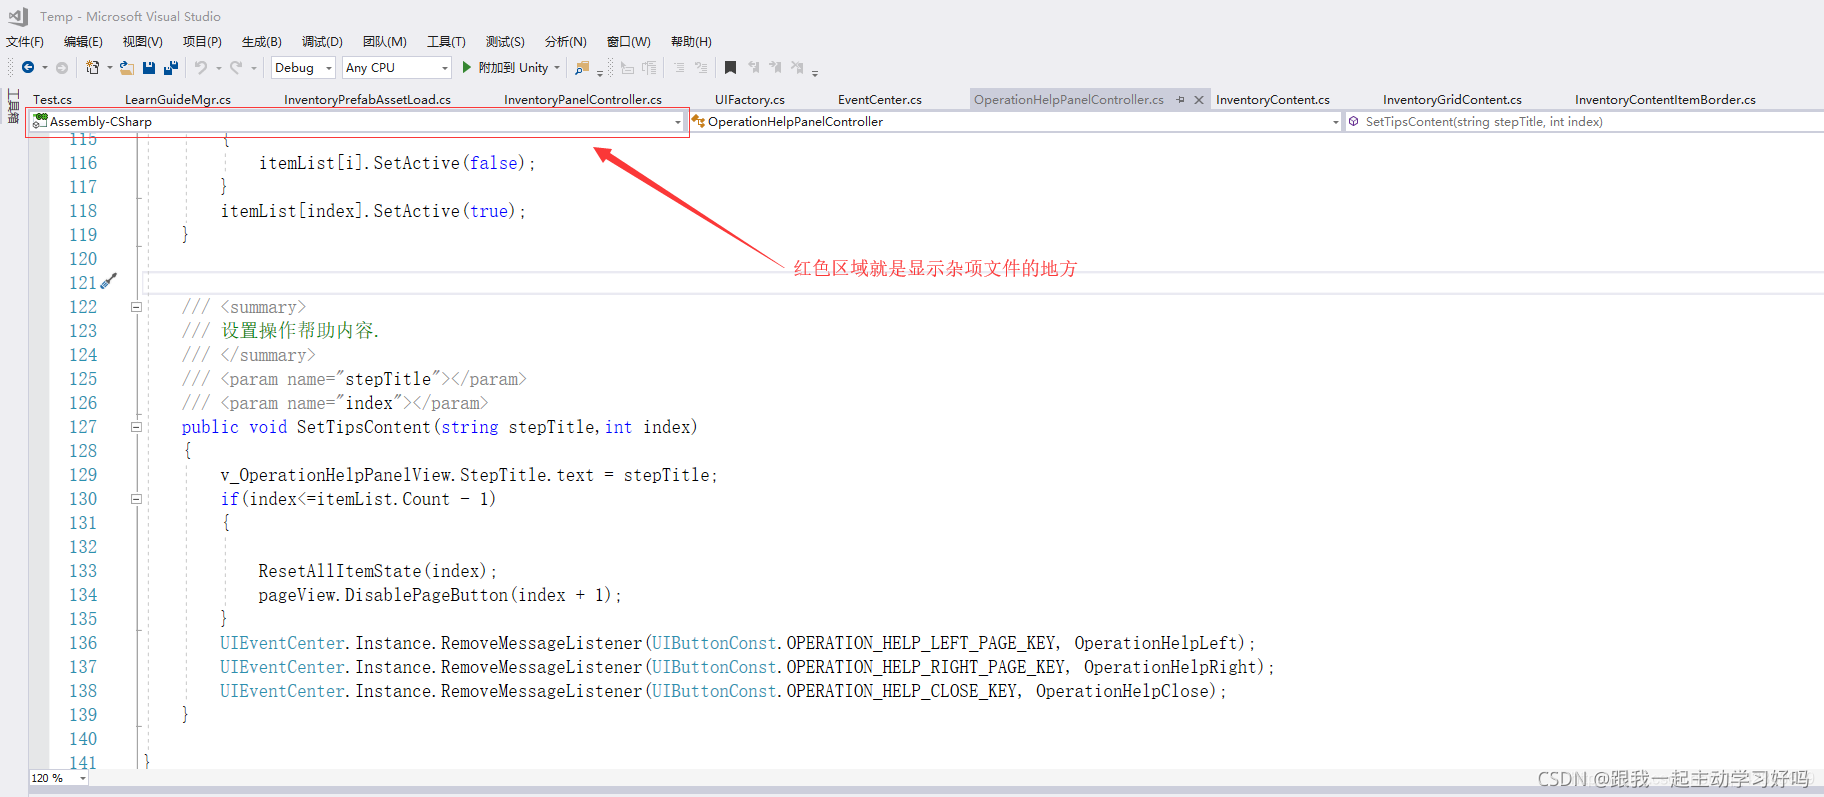Switch to the EventCenter.cs tab

pyautogui.click(x=880, y=100)
